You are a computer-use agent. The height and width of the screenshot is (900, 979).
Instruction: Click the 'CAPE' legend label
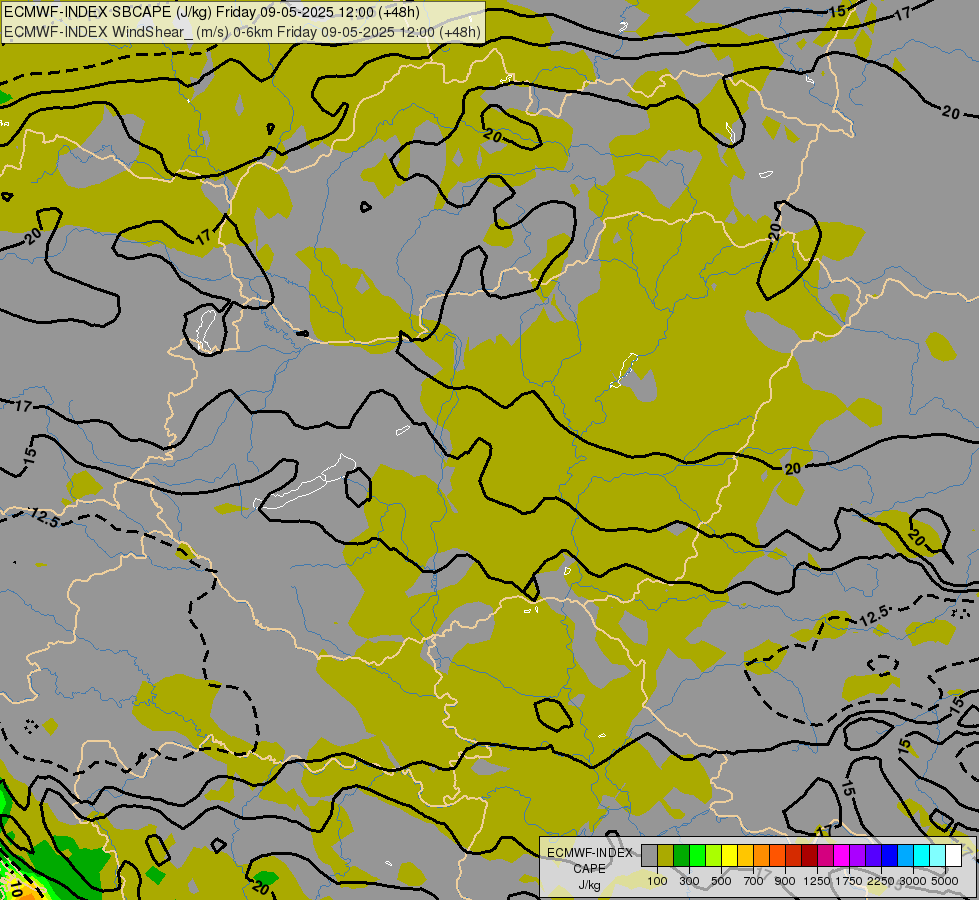(x=589, y=868)
